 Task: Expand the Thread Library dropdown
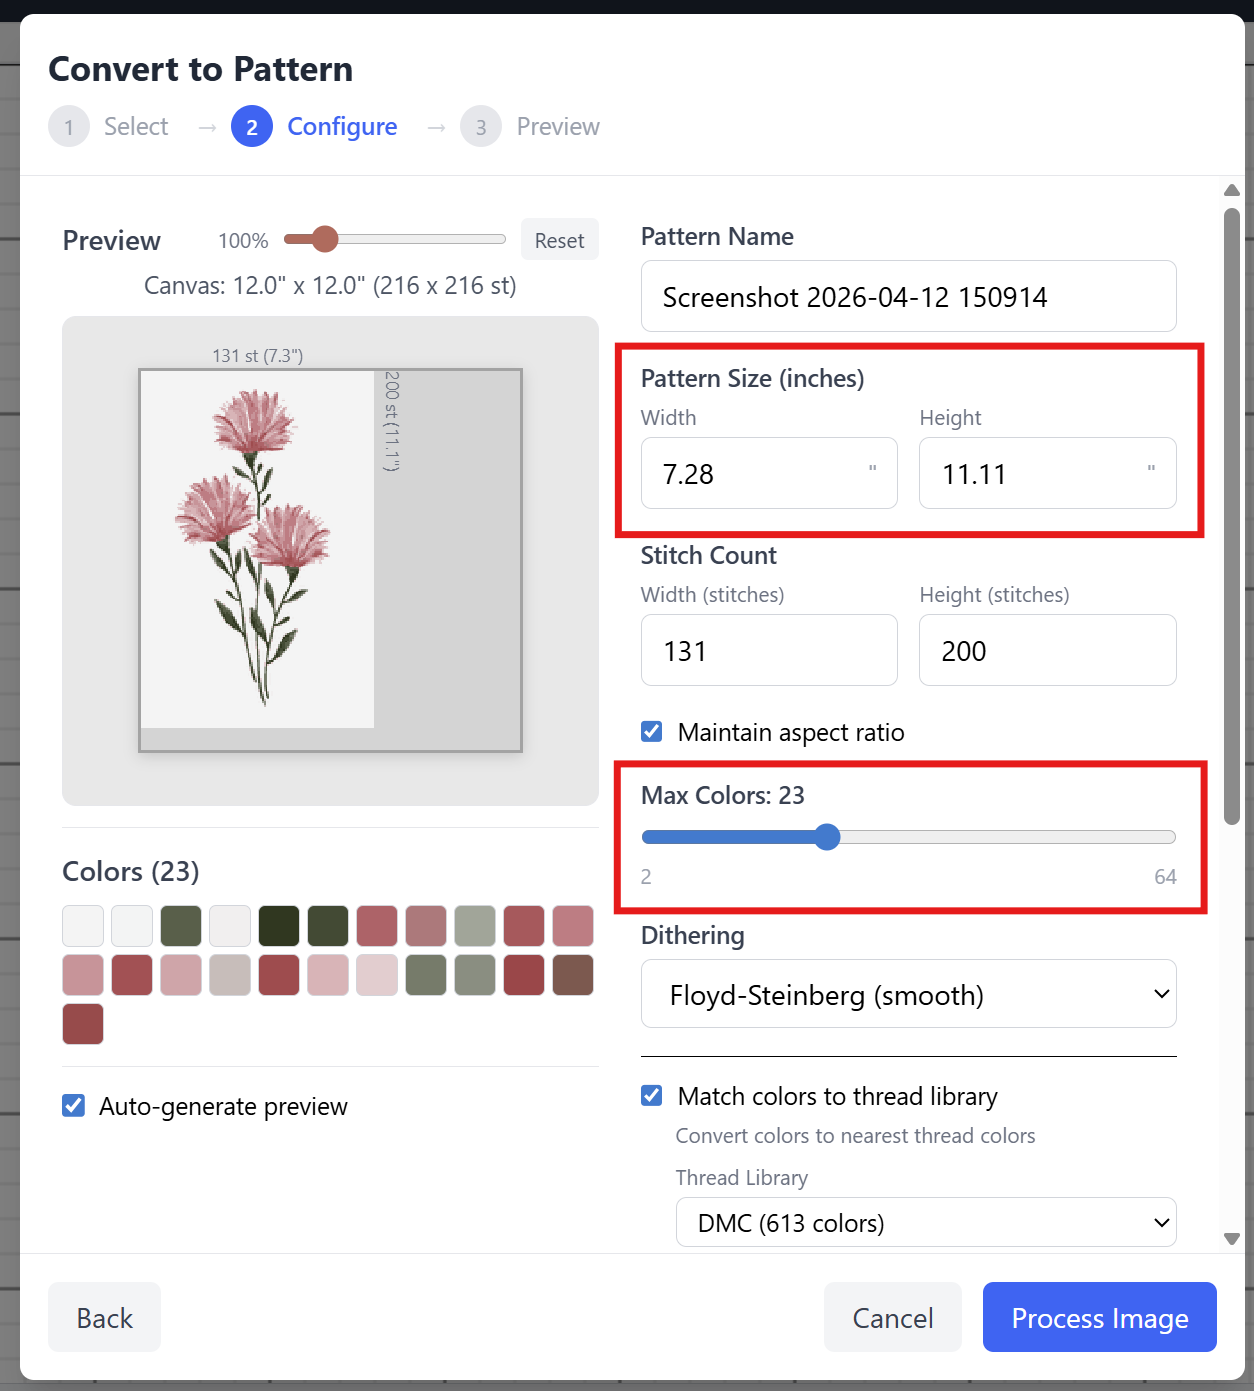point(926,1223)
